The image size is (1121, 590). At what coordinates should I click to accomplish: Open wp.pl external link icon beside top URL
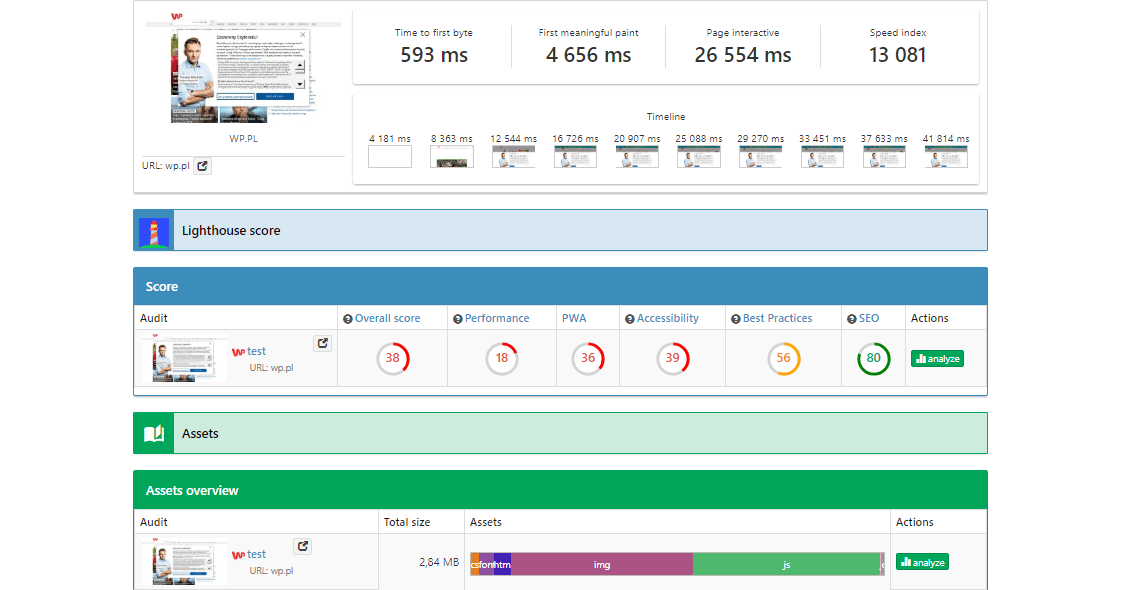(x=202, y=166)
